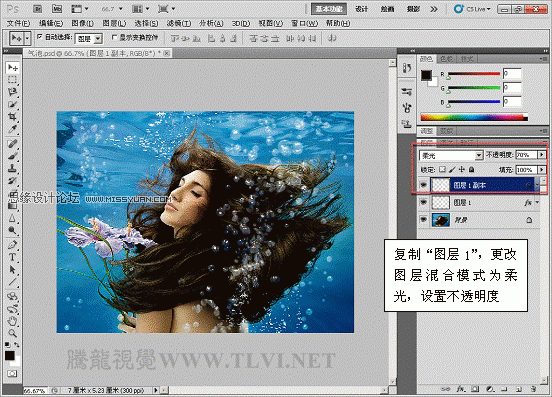
Task: Check the 显示变换控件 checkbox
Action: (x=114, y=37)
